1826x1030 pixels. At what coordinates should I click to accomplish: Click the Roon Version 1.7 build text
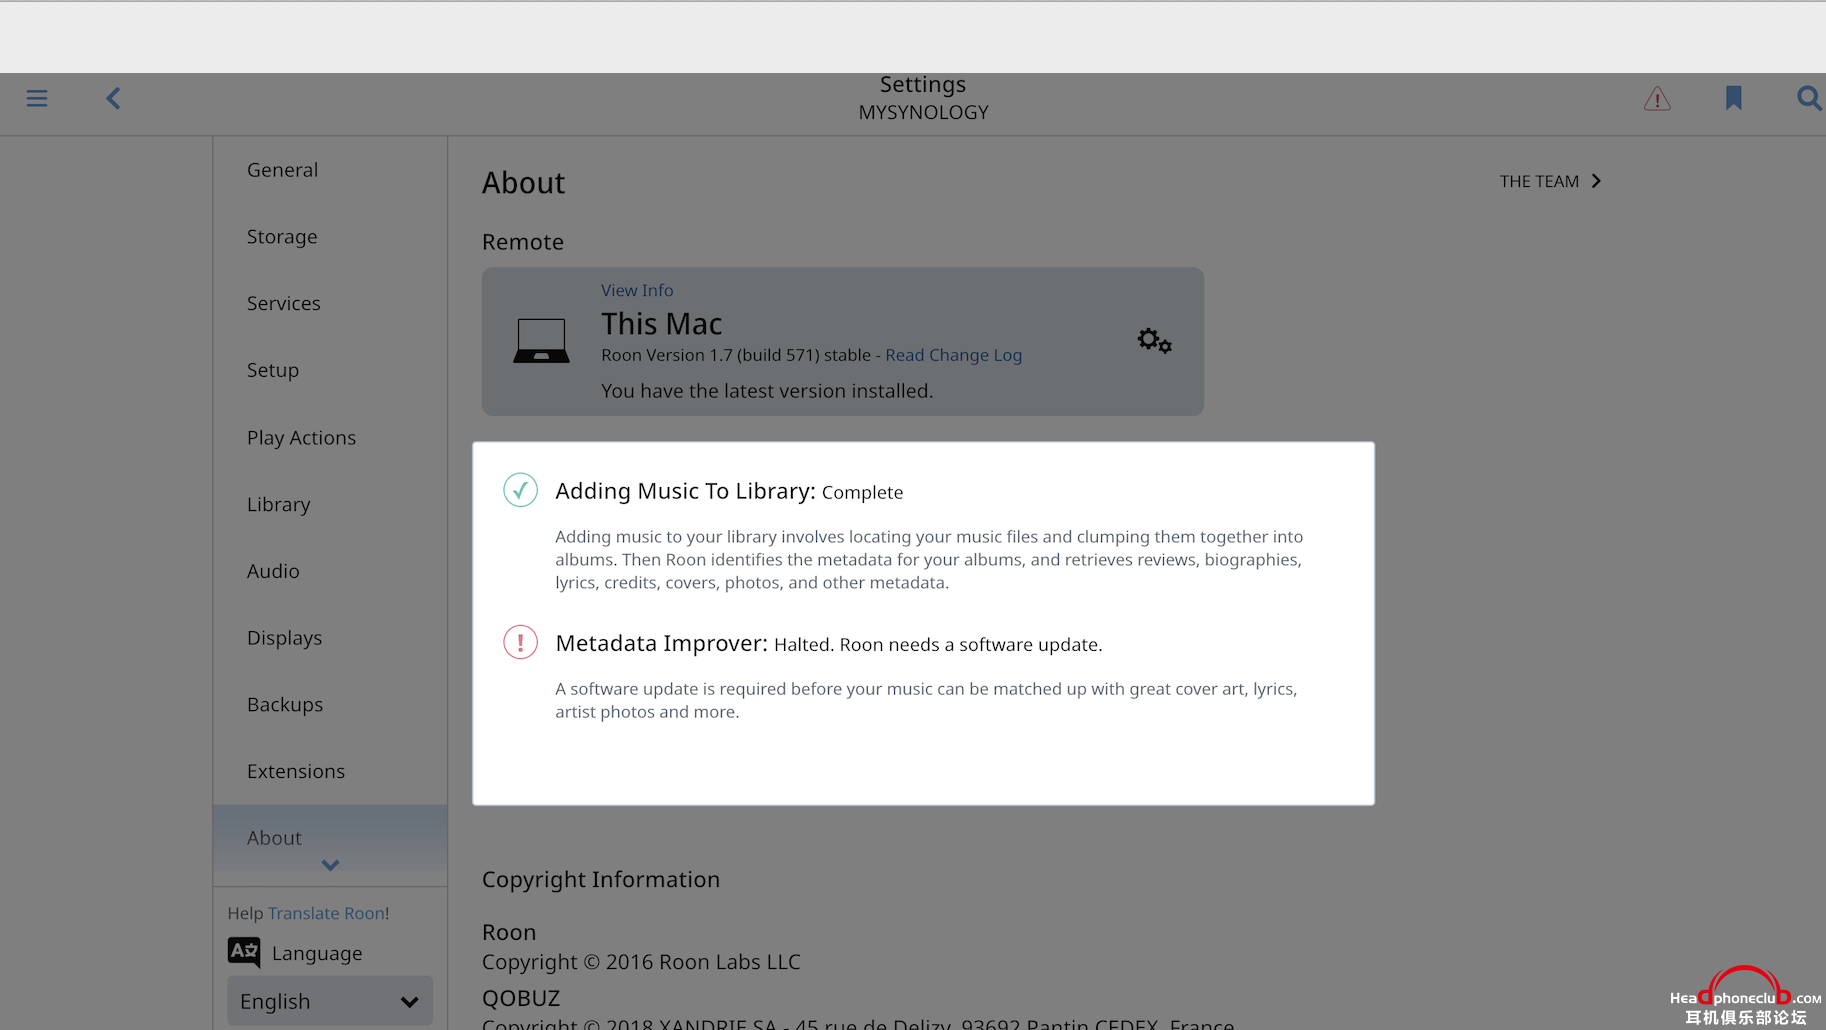point(736,355)
